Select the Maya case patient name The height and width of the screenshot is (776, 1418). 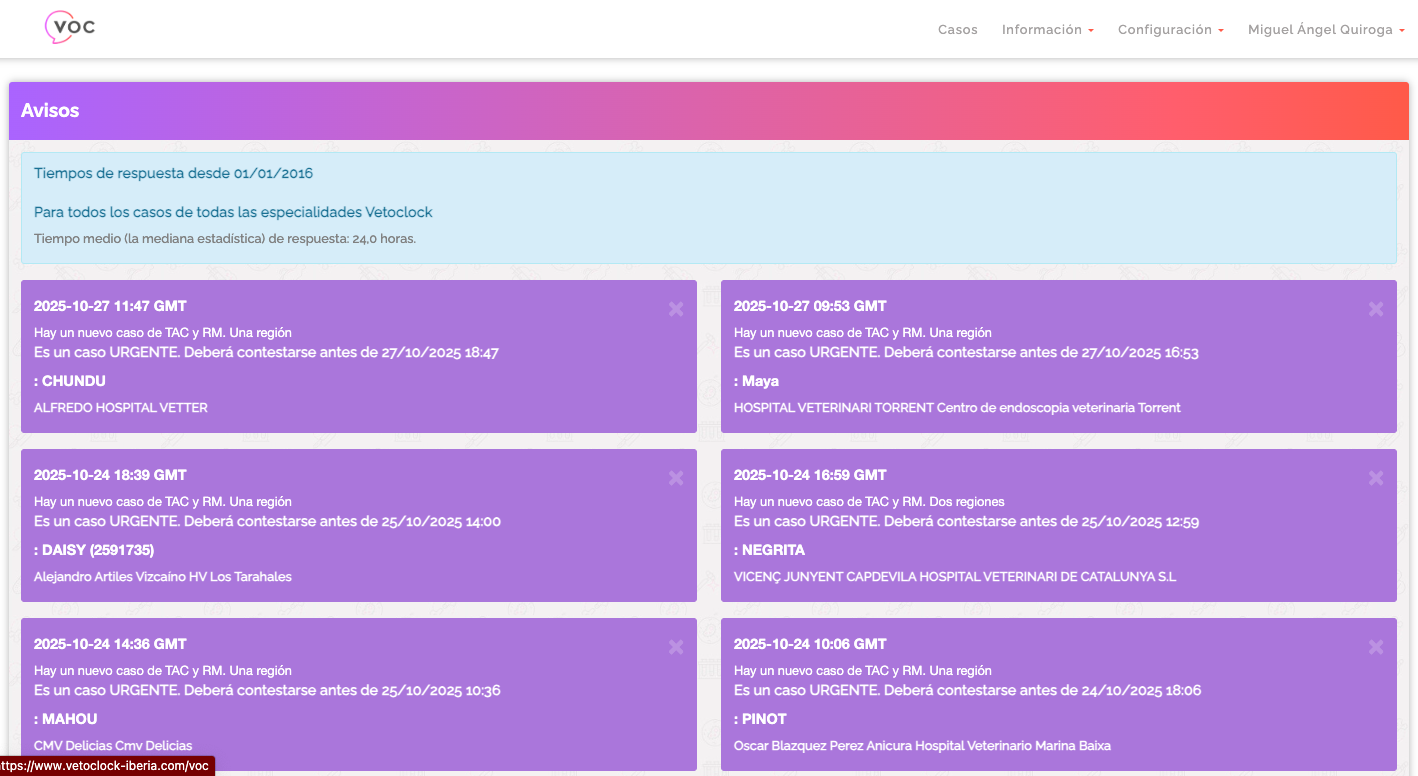(x=759, y=381)
